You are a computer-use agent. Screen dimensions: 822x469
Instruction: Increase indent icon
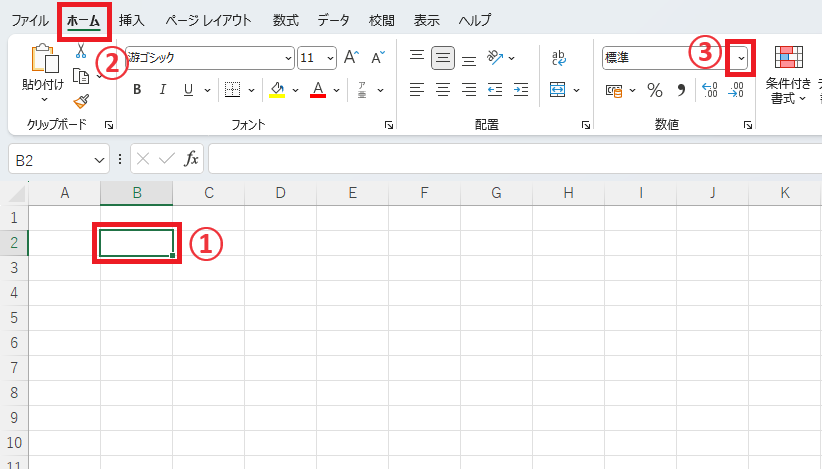point(521,90)
